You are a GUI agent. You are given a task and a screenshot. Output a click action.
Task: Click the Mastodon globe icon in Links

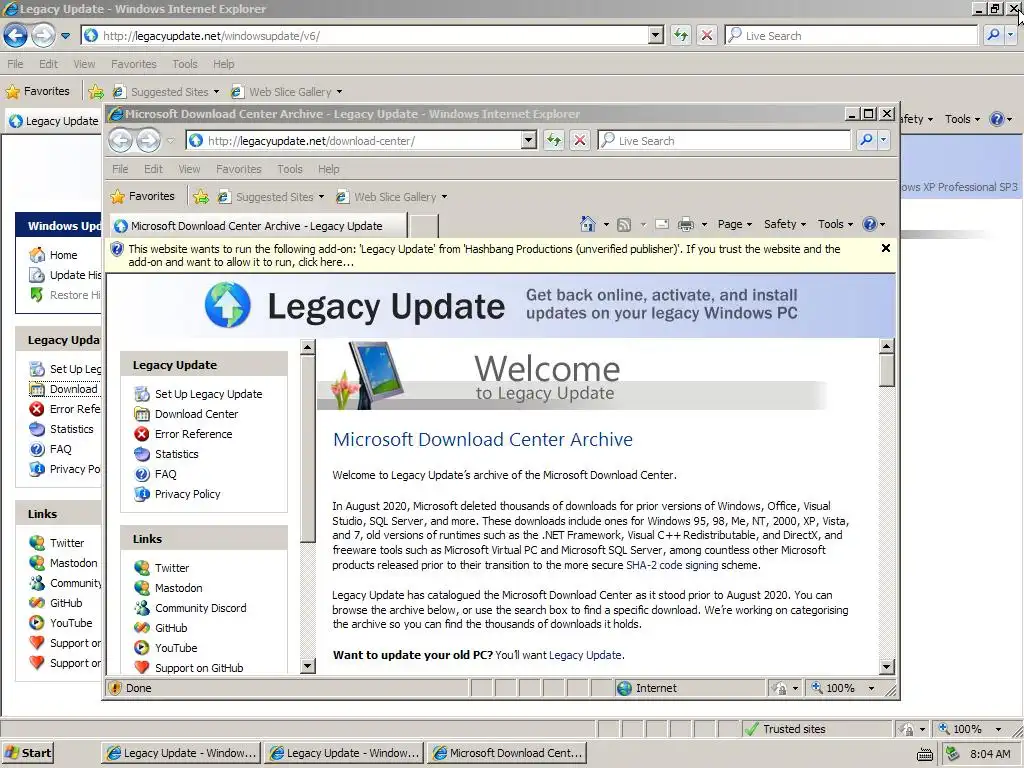(x=142, y=588)
